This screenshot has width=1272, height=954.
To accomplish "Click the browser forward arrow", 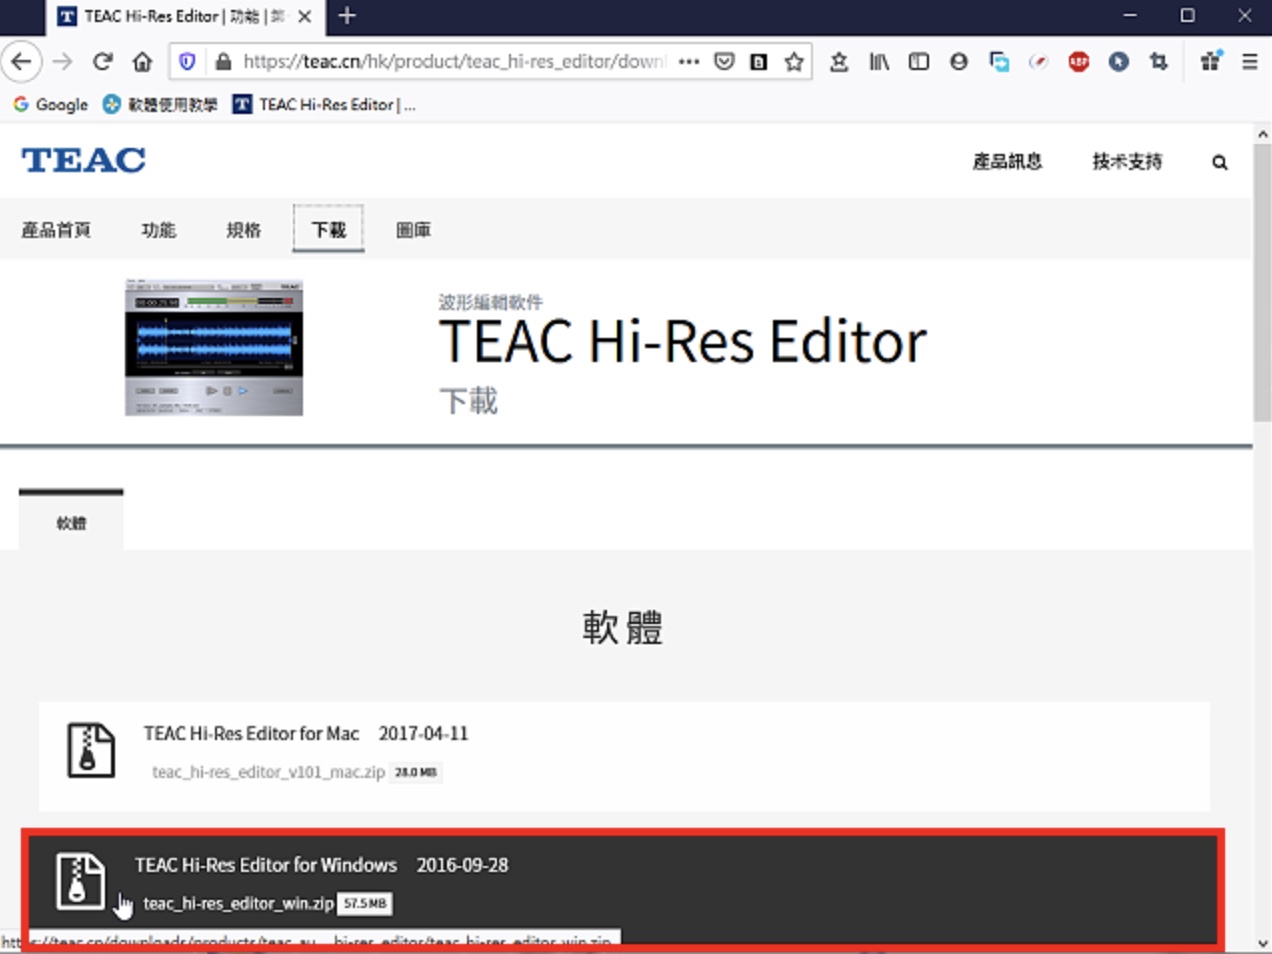I will click(62, 62).
